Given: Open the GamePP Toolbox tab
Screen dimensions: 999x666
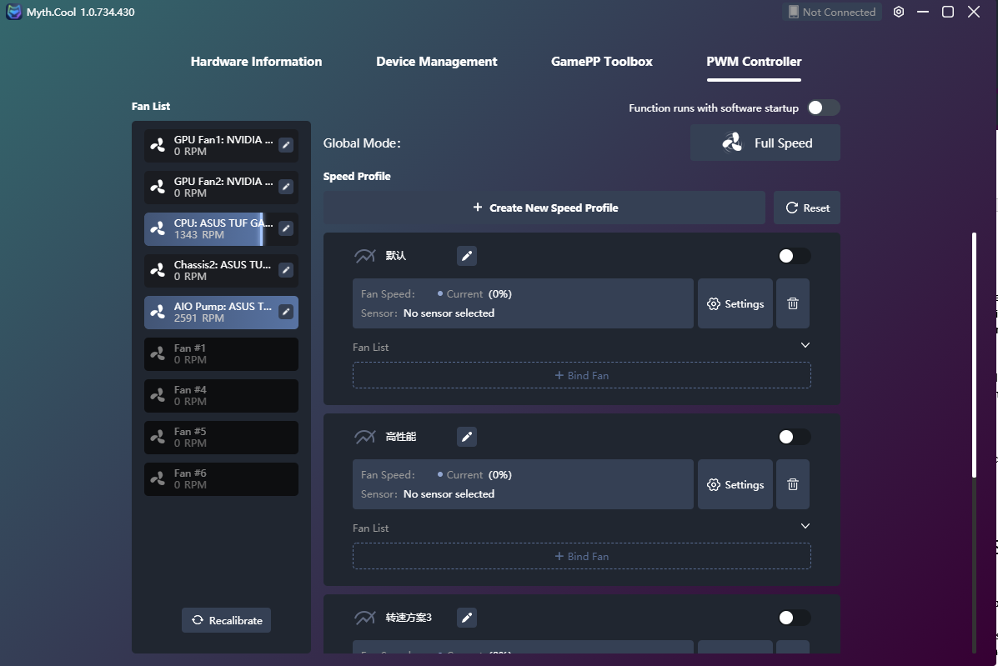Looking at the screenshot, I should point(601,62).
